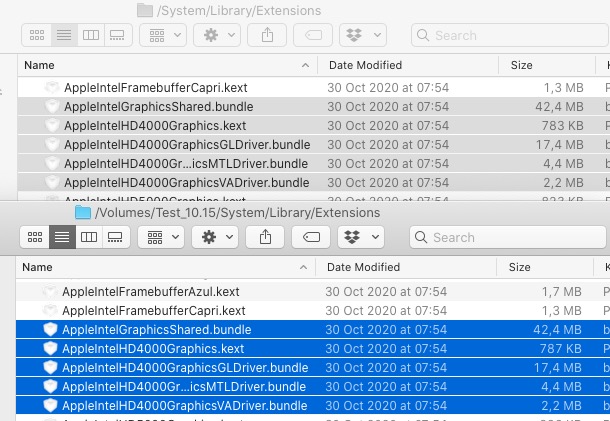The image size is (610, 421).
Task: Select AppleIntelHD4000GraphicsVADriver.bundle in top window
Action: pyautogui.click(x=314, y=183)
